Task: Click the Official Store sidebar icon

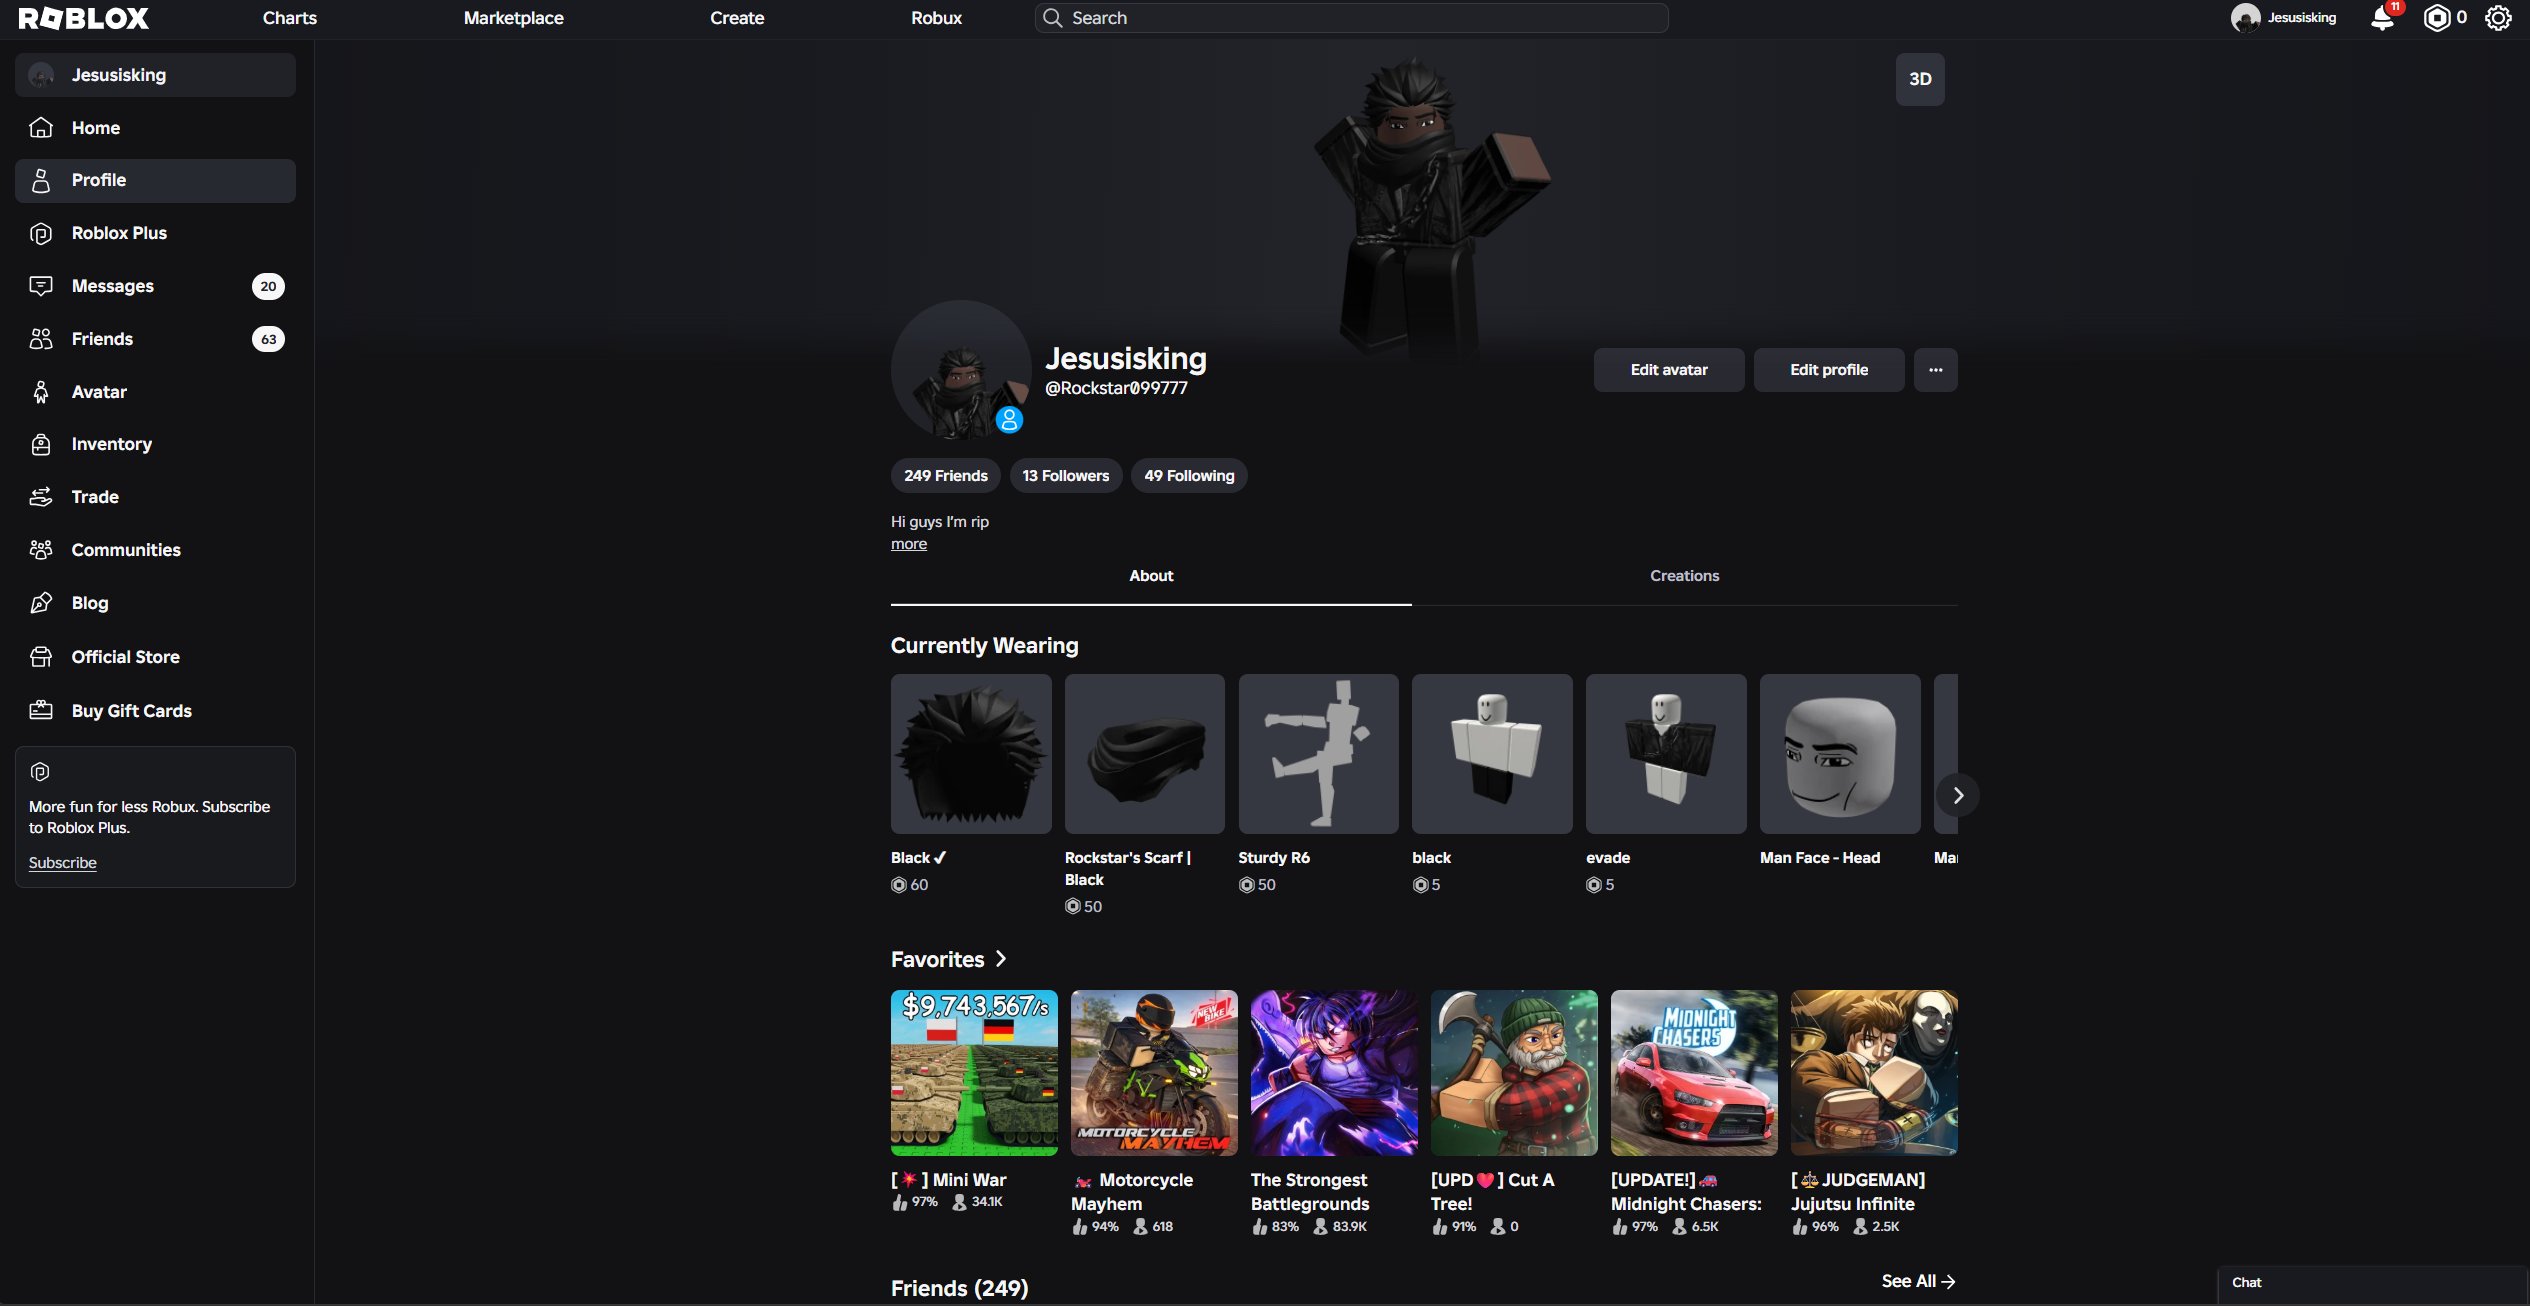Action: (x=41, y=657)
